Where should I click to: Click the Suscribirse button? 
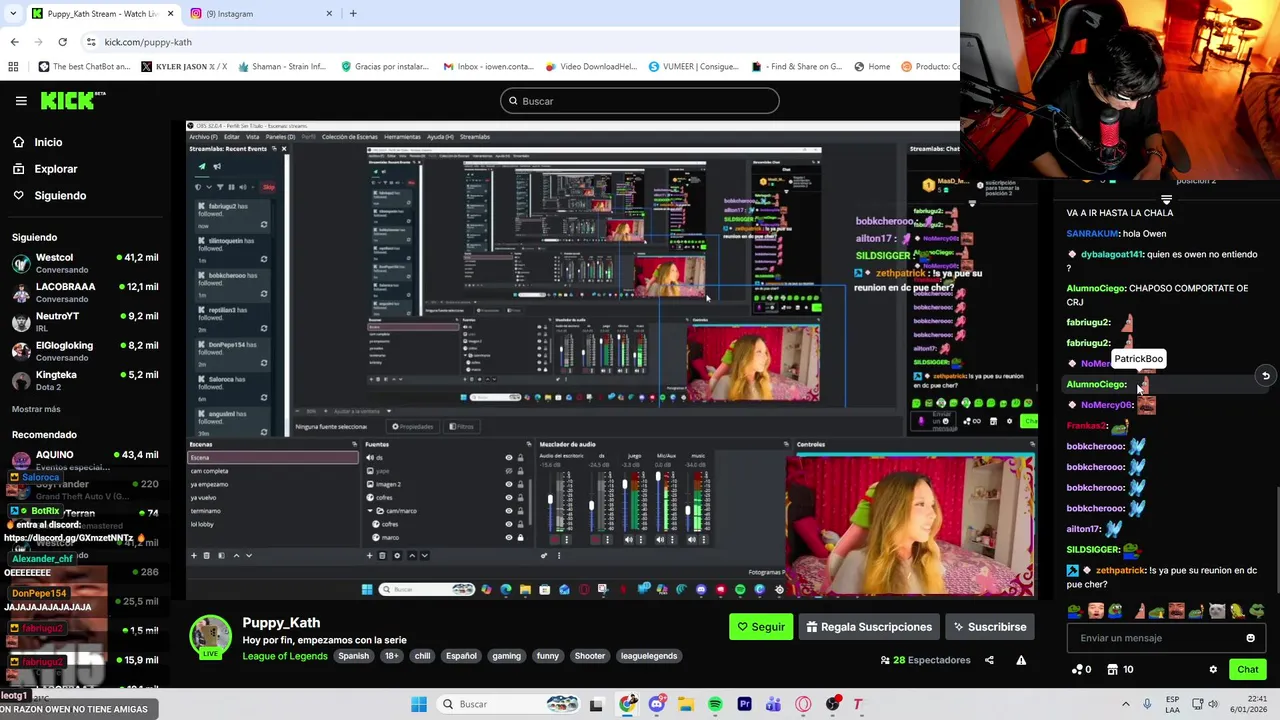click(989, 627)
